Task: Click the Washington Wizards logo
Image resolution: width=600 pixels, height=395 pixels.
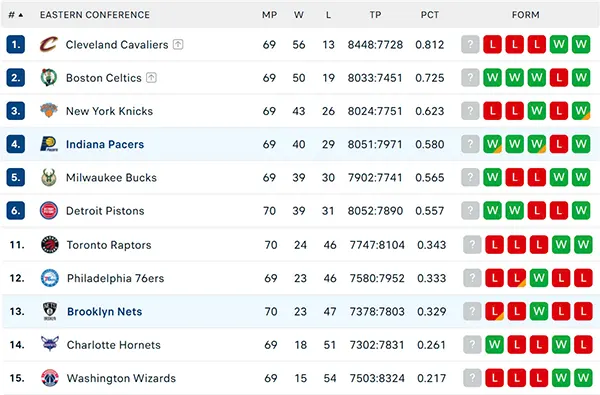Action: point(50,378)
